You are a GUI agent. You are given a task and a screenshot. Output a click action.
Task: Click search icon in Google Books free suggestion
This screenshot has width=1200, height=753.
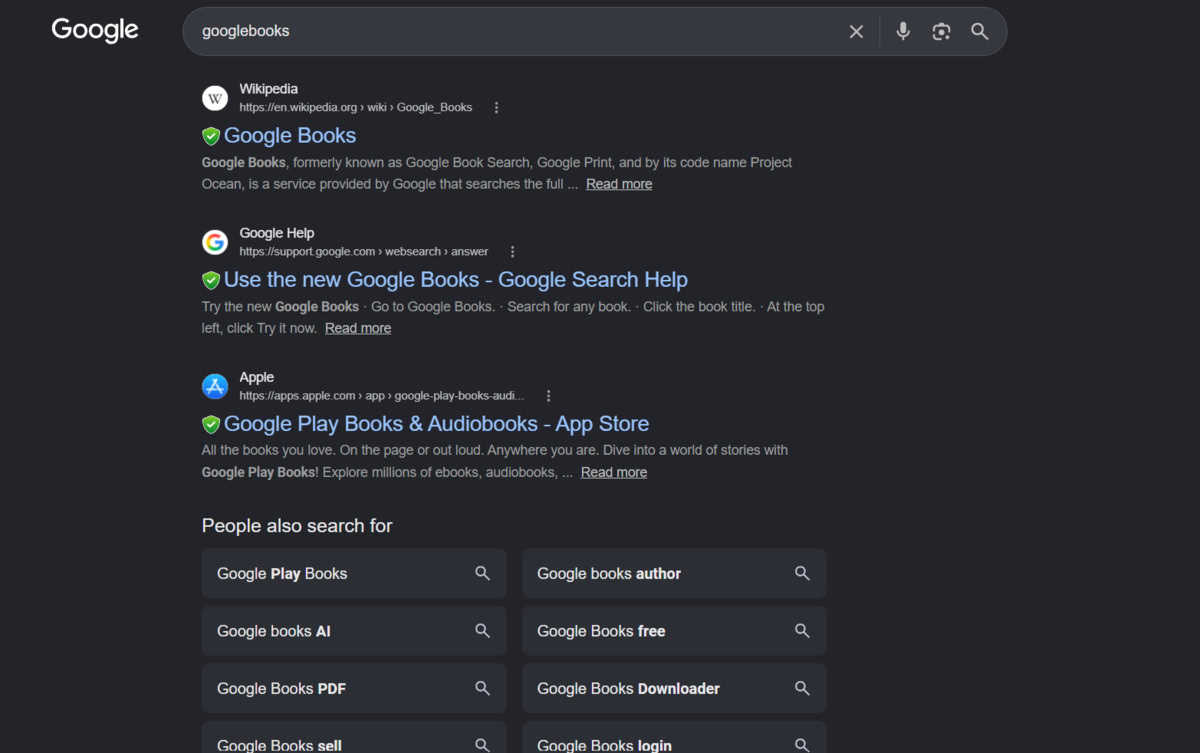tap(802, 631)
